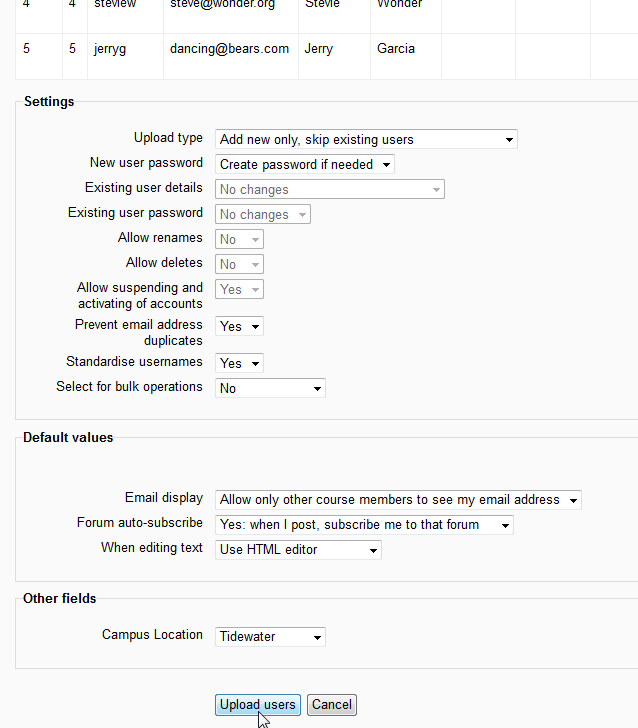Click the dancing@bears.com email cell
The image size is (638, 728).
(229, 49)
